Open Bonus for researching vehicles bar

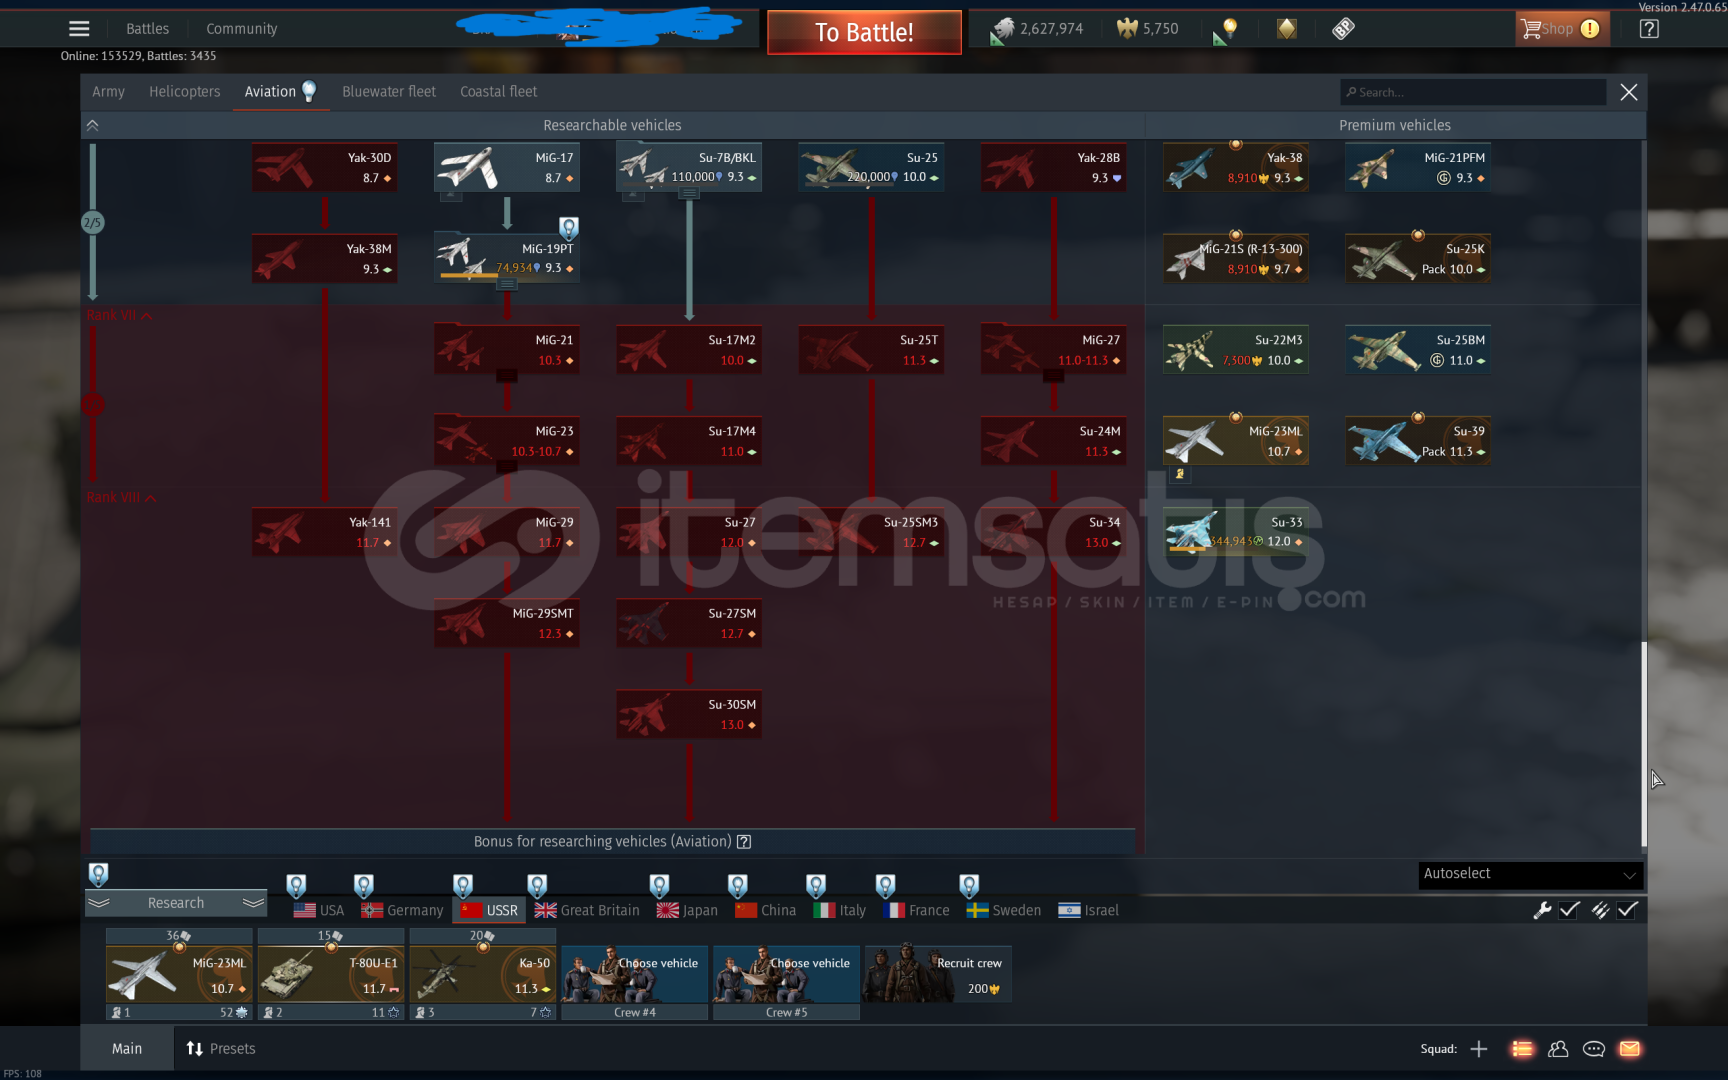click(612, 842)
